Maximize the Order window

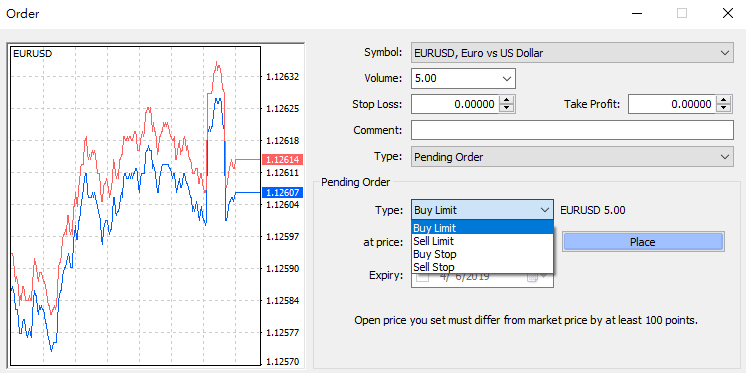coord(682,13)
